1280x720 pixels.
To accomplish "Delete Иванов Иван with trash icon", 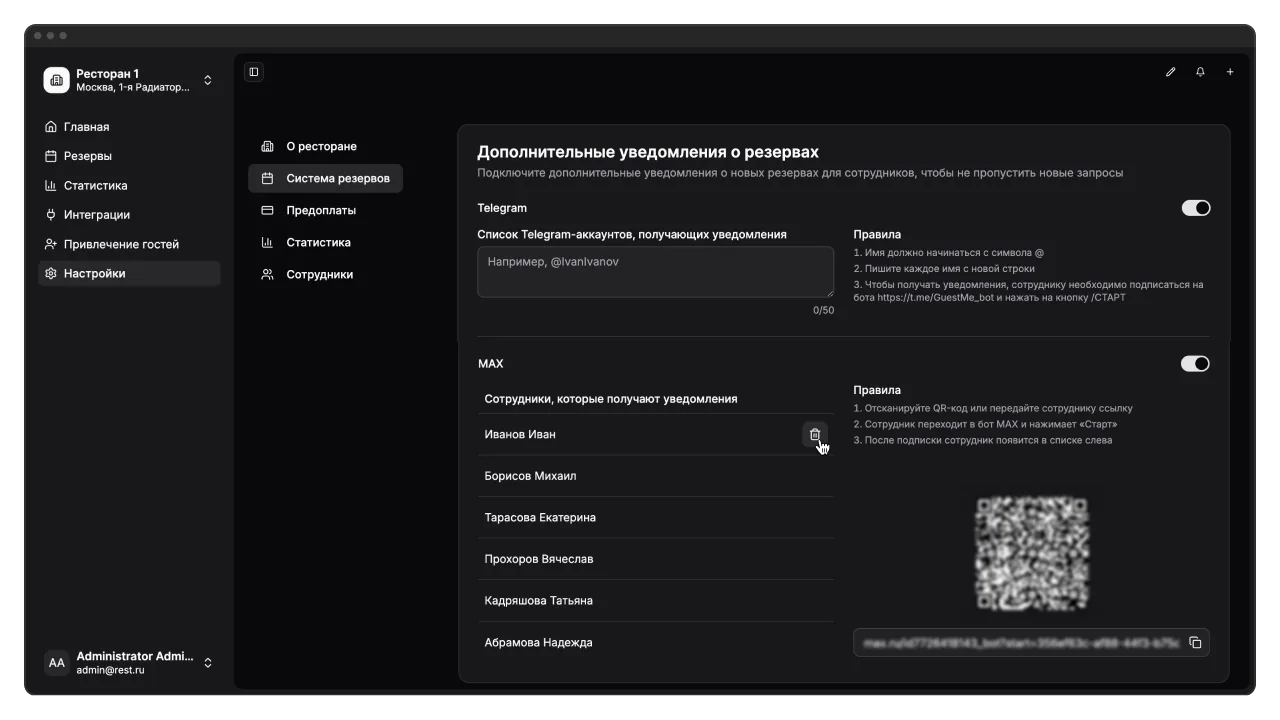I will coord(814,434).
